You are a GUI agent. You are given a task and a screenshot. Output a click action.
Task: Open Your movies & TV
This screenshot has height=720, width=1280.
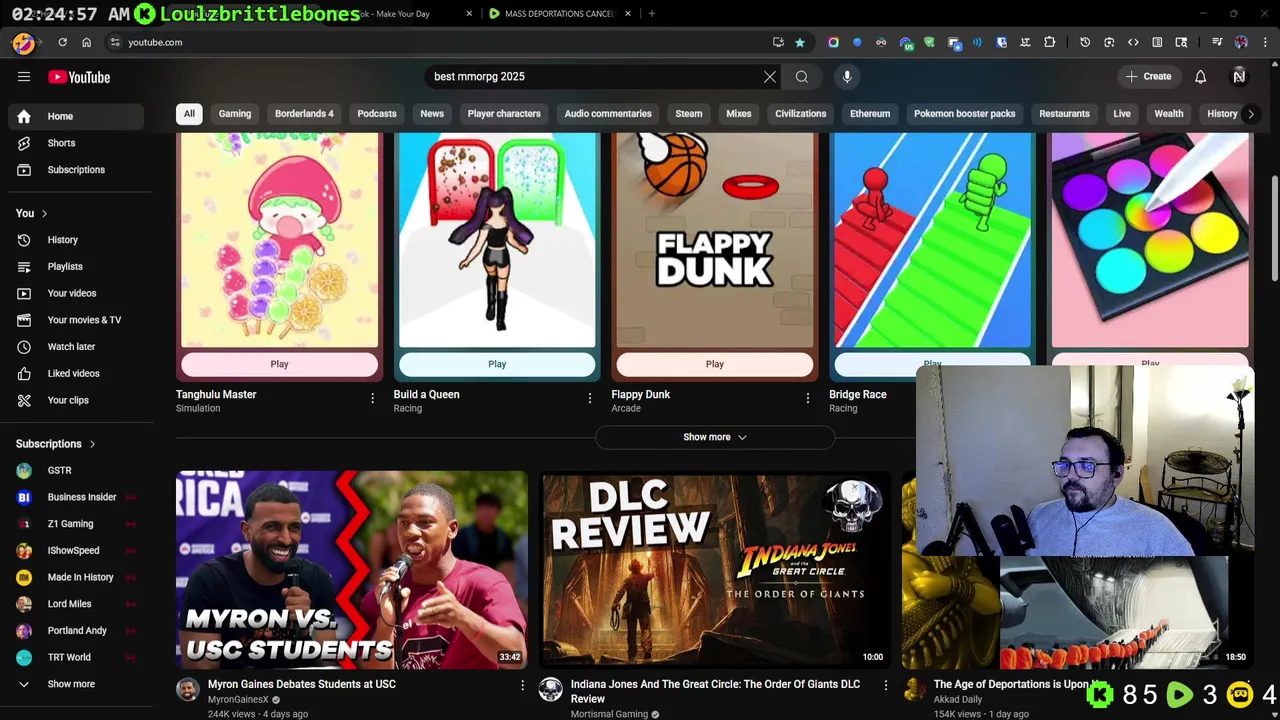[76, 320]
